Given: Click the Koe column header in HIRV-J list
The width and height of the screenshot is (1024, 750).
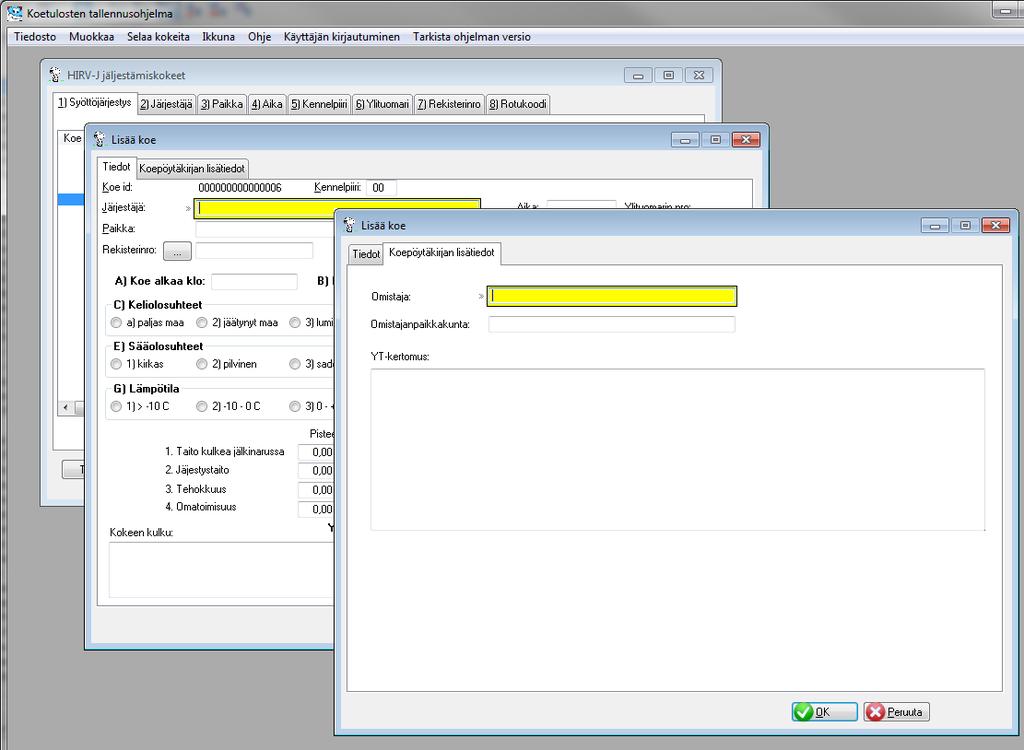Looking at the screenshot, I should [x=72, y=138].
